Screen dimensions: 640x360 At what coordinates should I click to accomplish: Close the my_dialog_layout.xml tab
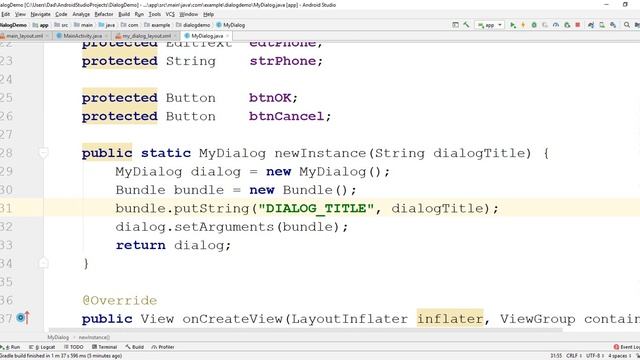175,36
